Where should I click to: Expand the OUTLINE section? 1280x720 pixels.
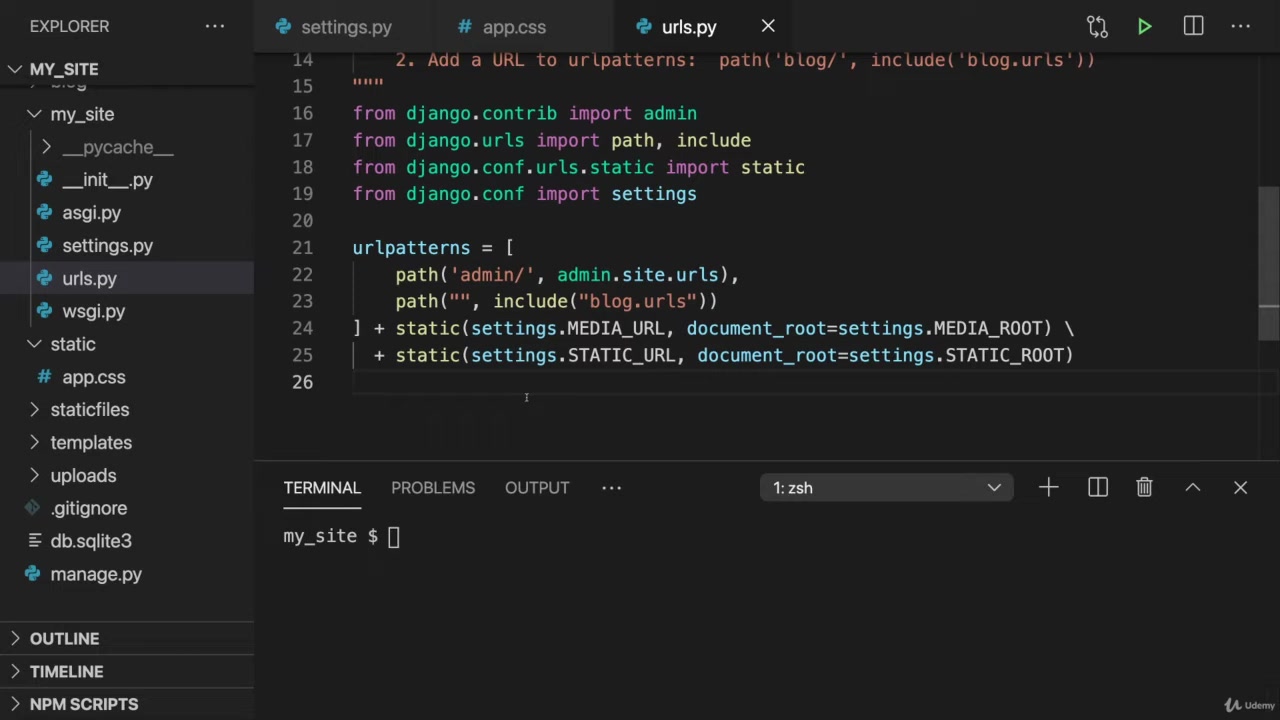tap(64, 639)
